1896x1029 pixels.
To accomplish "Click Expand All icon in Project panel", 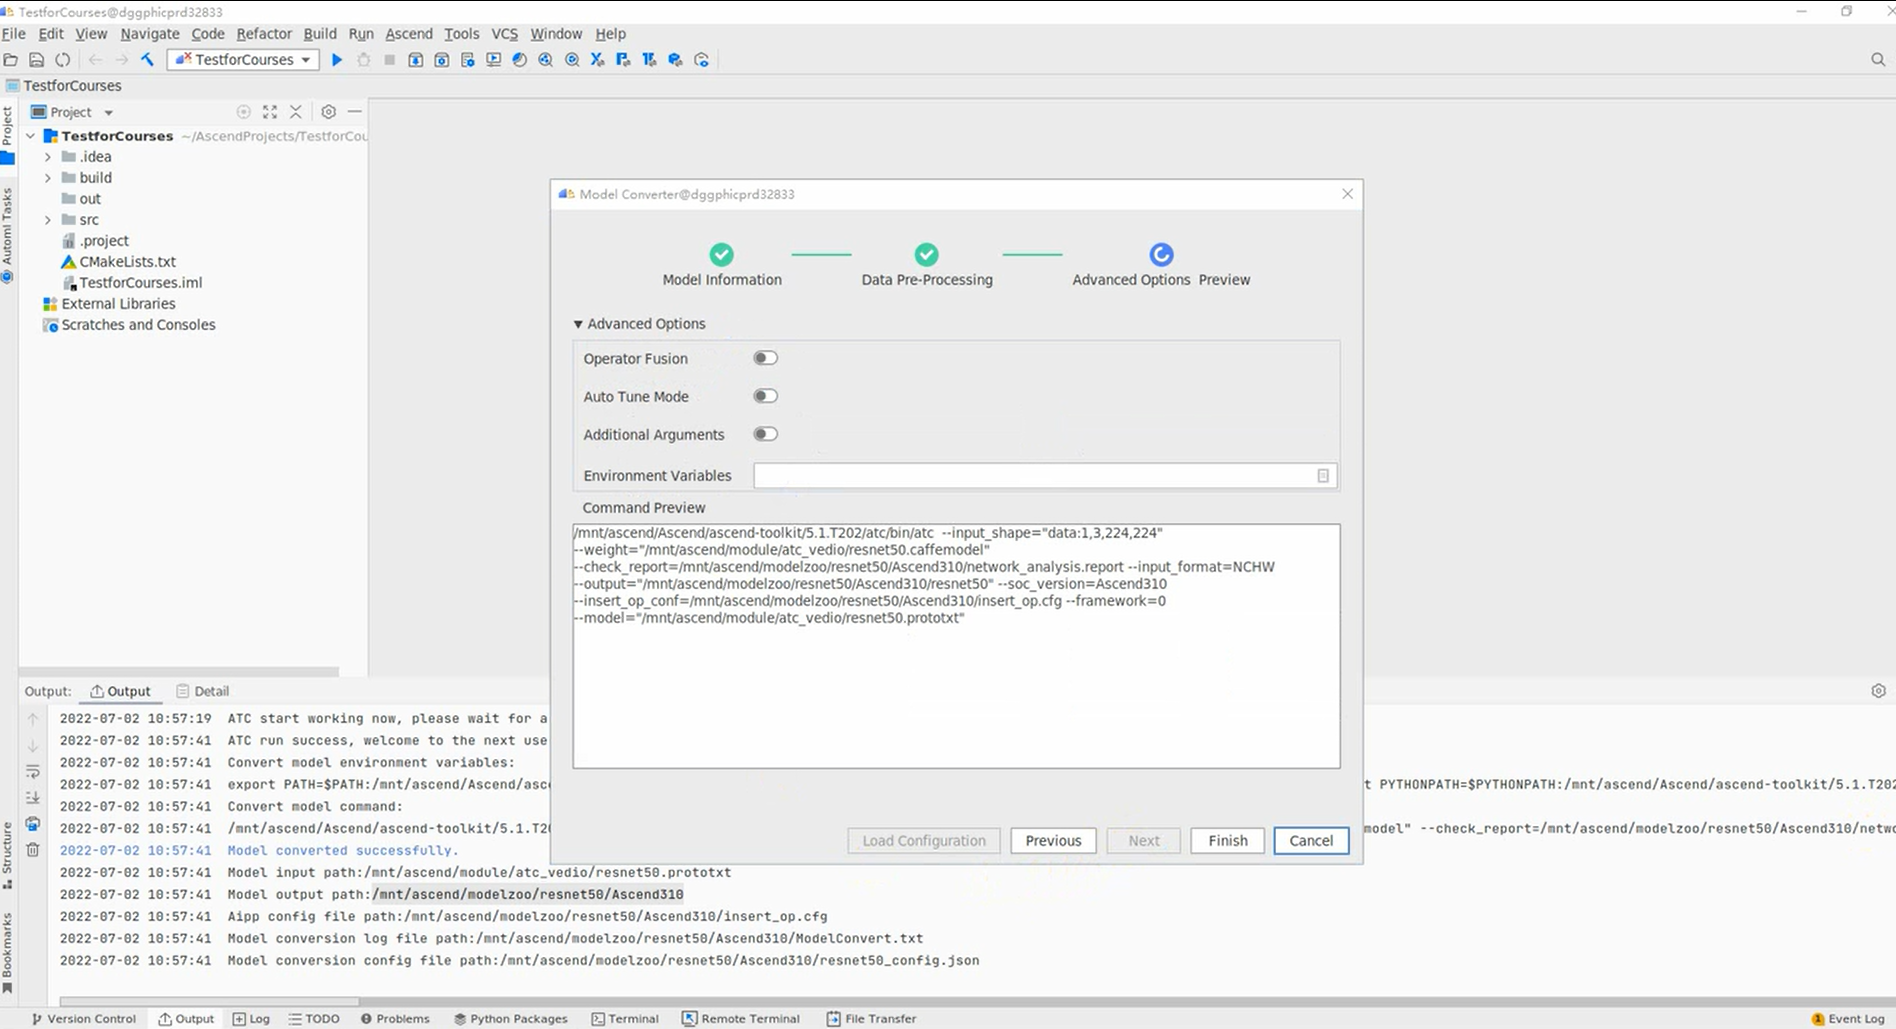I will (270, 112).
